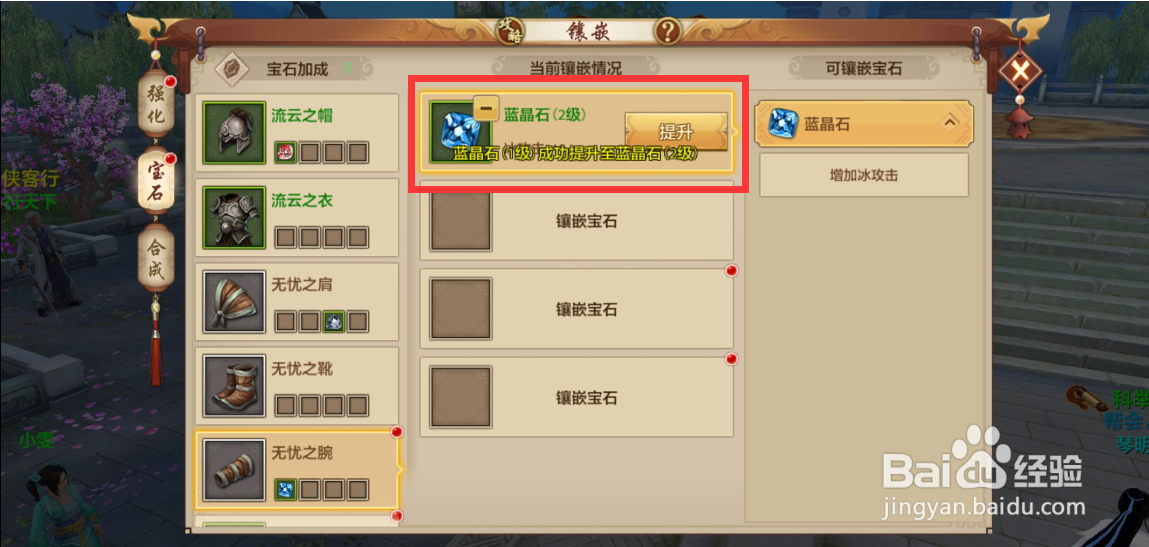Select the 无忧之腕 bracer icon
Screen dimensions: 1149x547
[234, 471]
